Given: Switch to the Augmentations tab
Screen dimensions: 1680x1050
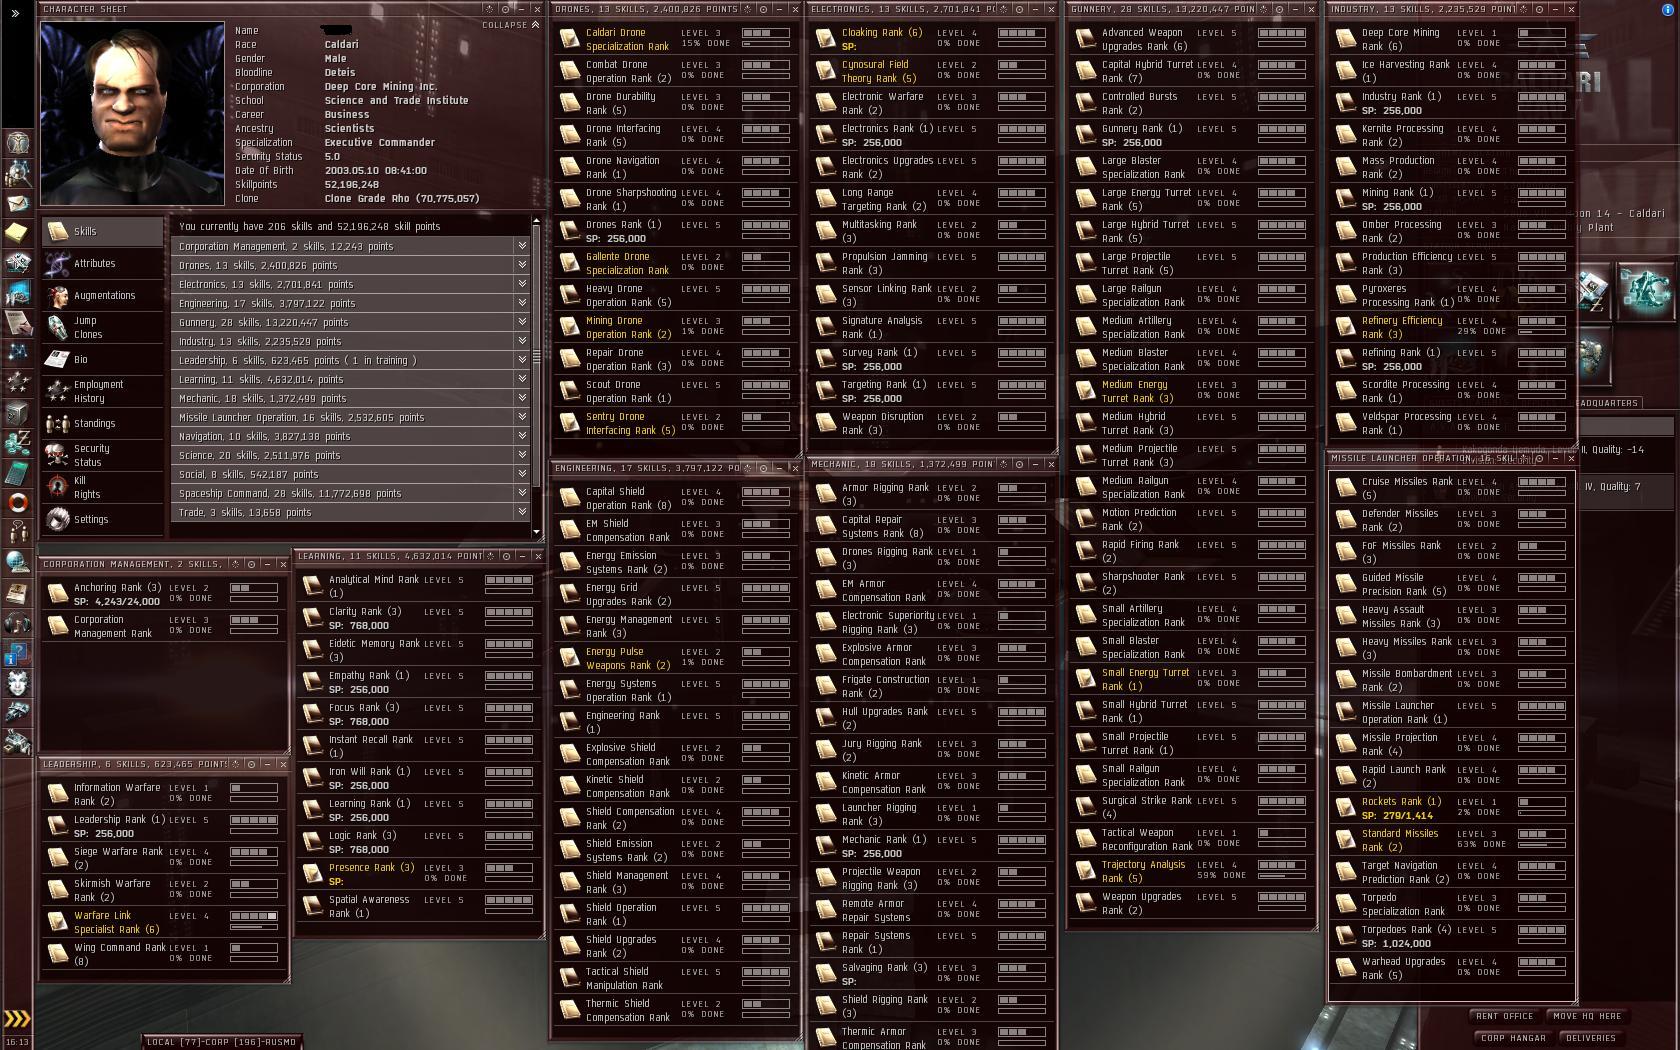Looking at the screenshot, I should (x=102, y=296).
